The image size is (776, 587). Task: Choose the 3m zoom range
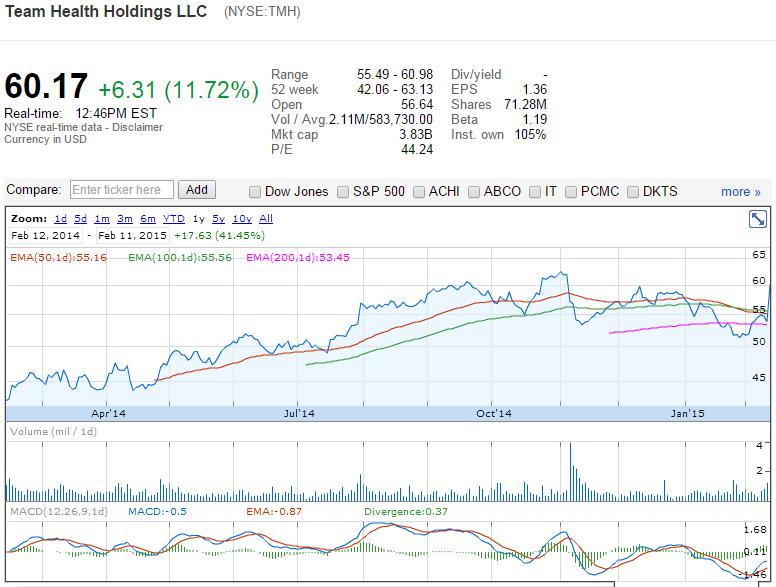[x=124, y=218]
